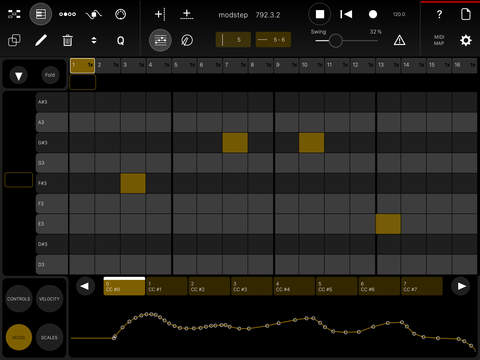The height and width of the screenshot is (360, 480).
Task: Tap the G#3 note row label
Action: (x=52, y=143)
